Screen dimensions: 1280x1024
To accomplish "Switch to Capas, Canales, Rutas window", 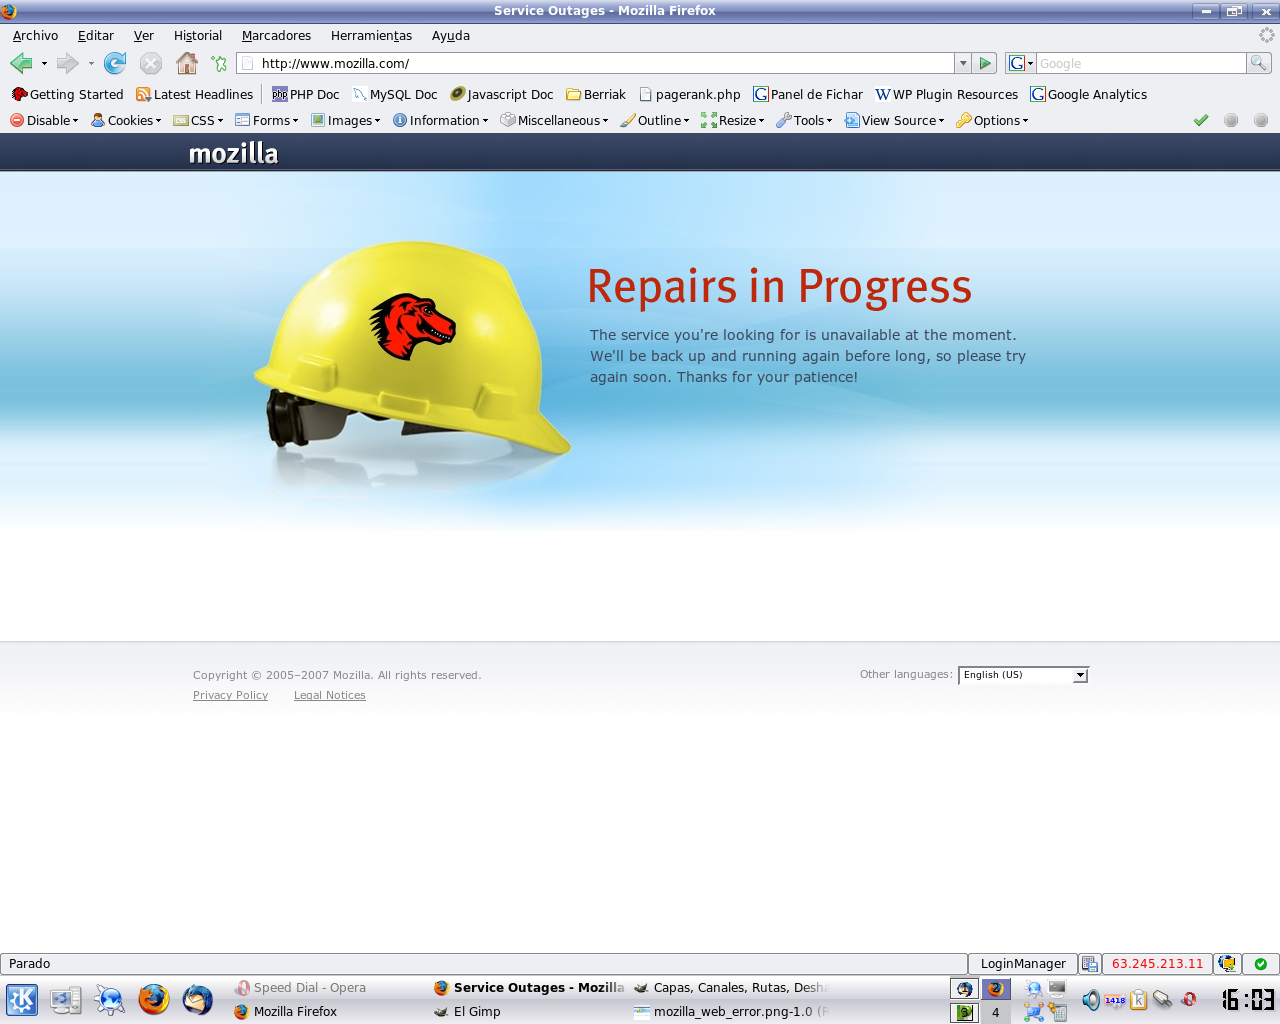I will pyautogui.click(x=730, y=987).
